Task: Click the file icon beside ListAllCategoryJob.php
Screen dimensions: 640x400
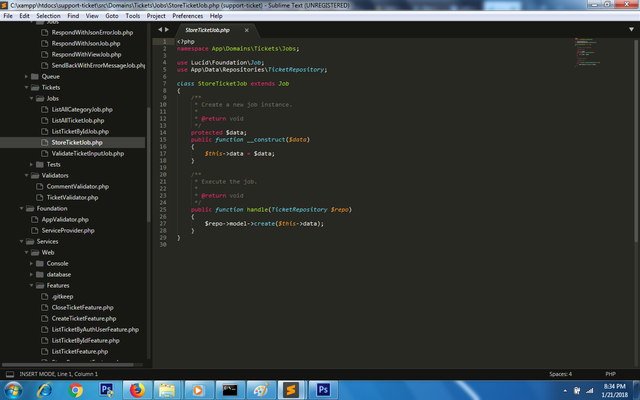Action: click(44, 109)
